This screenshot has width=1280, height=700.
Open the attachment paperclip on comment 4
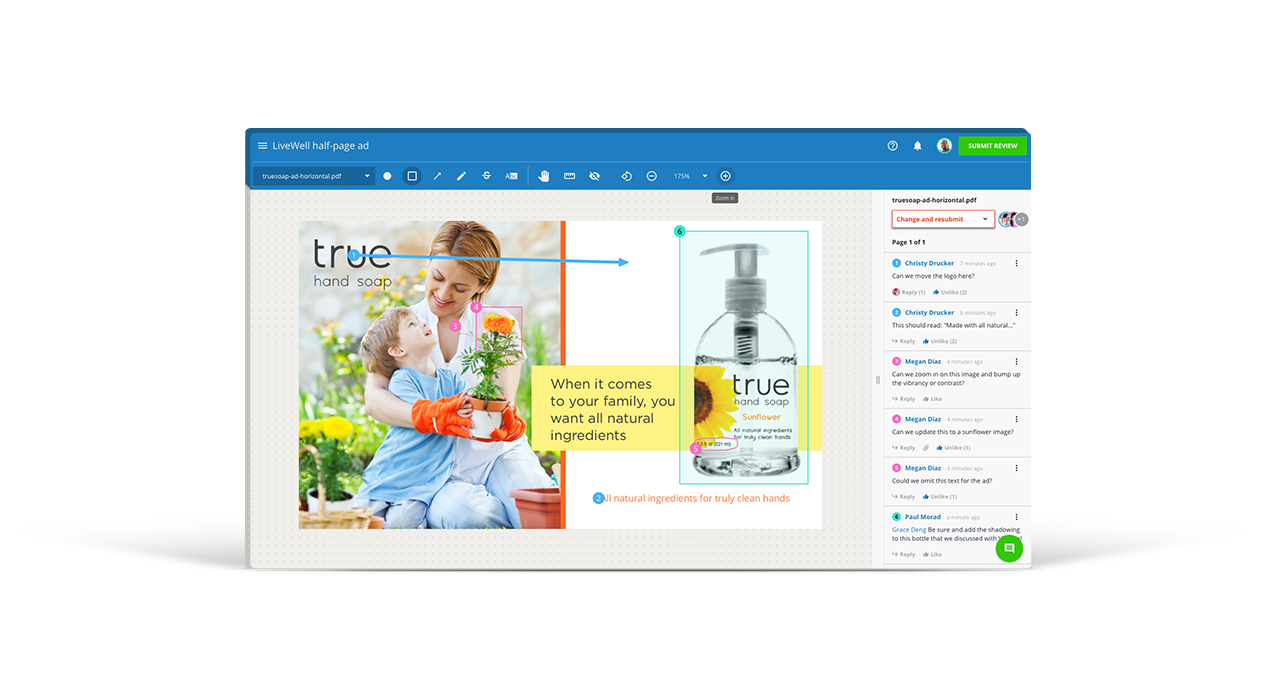[926, 448]
